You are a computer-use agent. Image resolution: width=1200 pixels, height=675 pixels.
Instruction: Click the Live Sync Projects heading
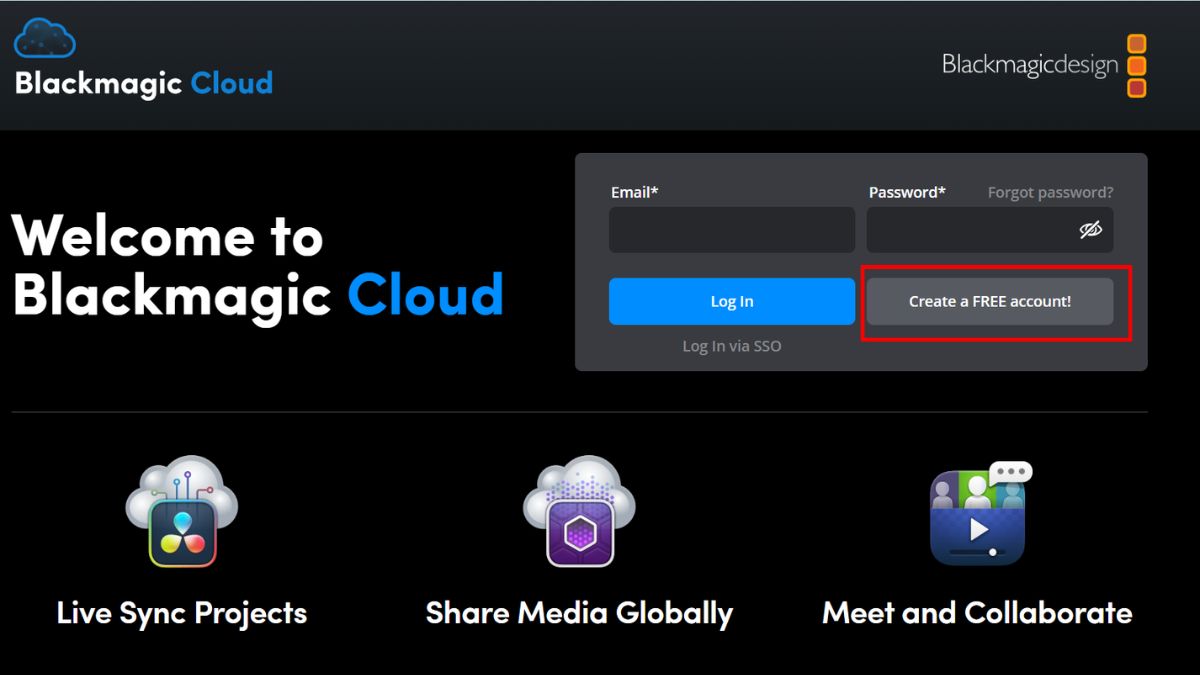click(x=182, y=613)
